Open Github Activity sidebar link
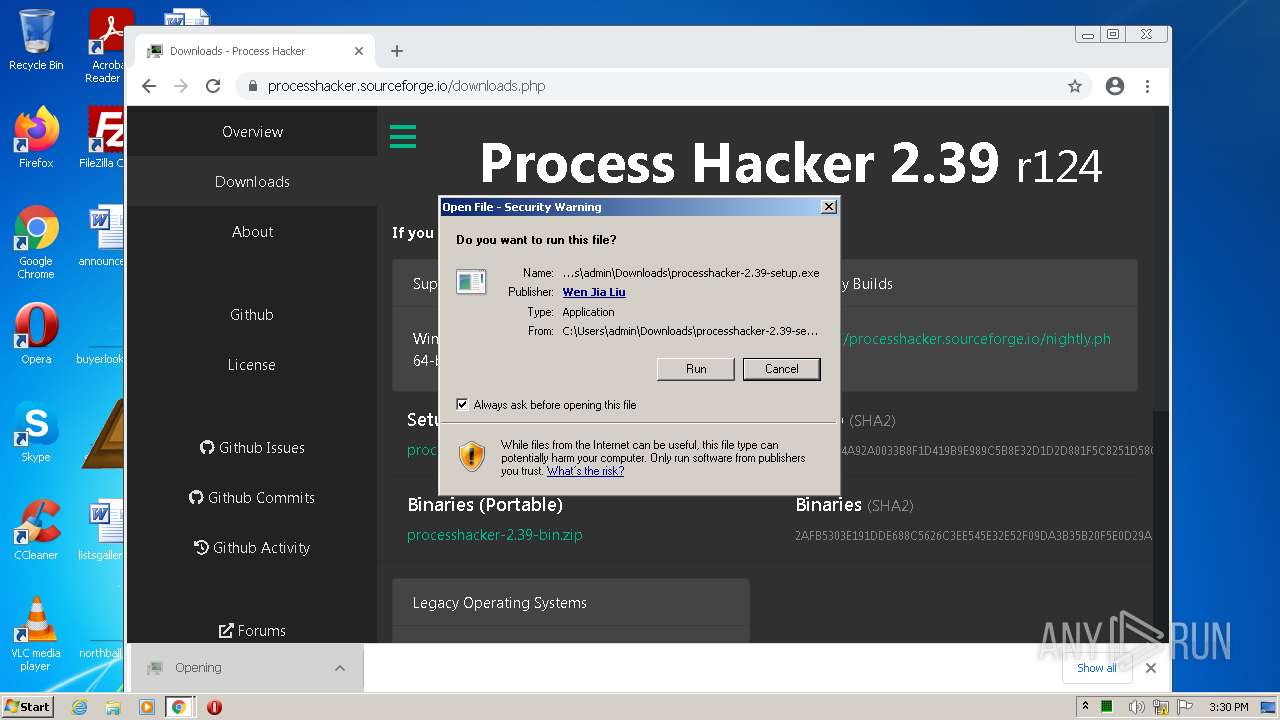 pos(252,548)
